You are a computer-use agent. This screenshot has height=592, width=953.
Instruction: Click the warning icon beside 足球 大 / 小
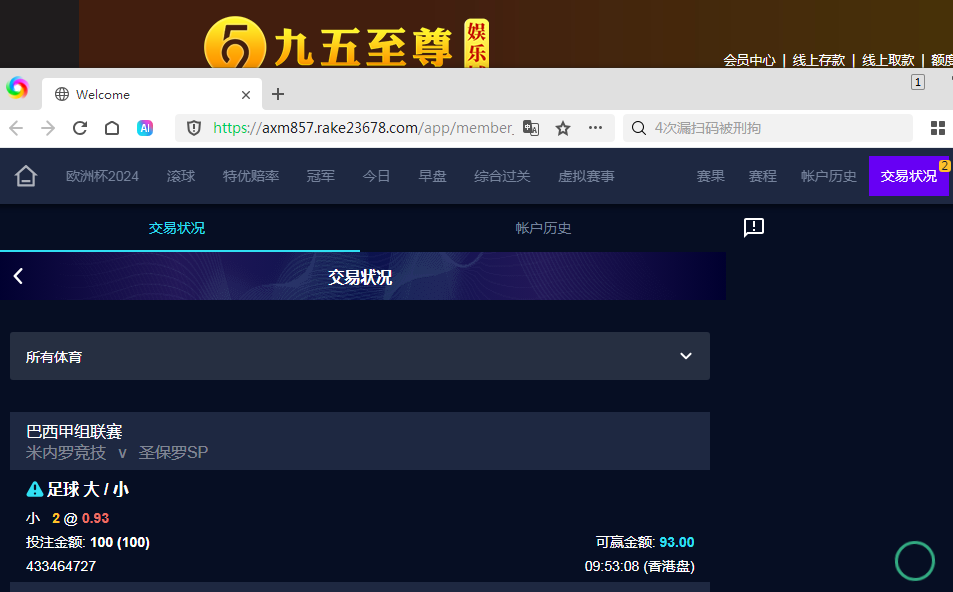(x=33, y=489)
